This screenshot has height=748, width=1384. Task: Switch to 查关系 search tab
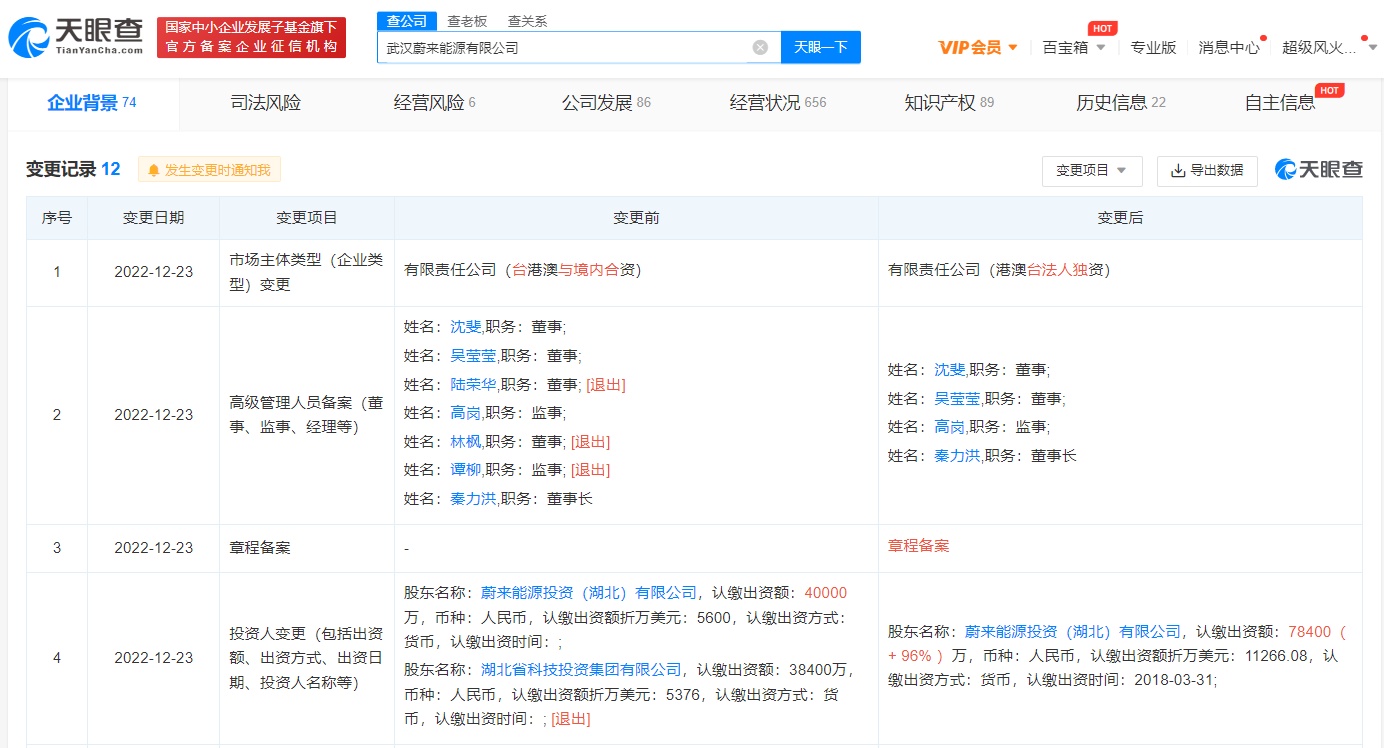point(527,21)
